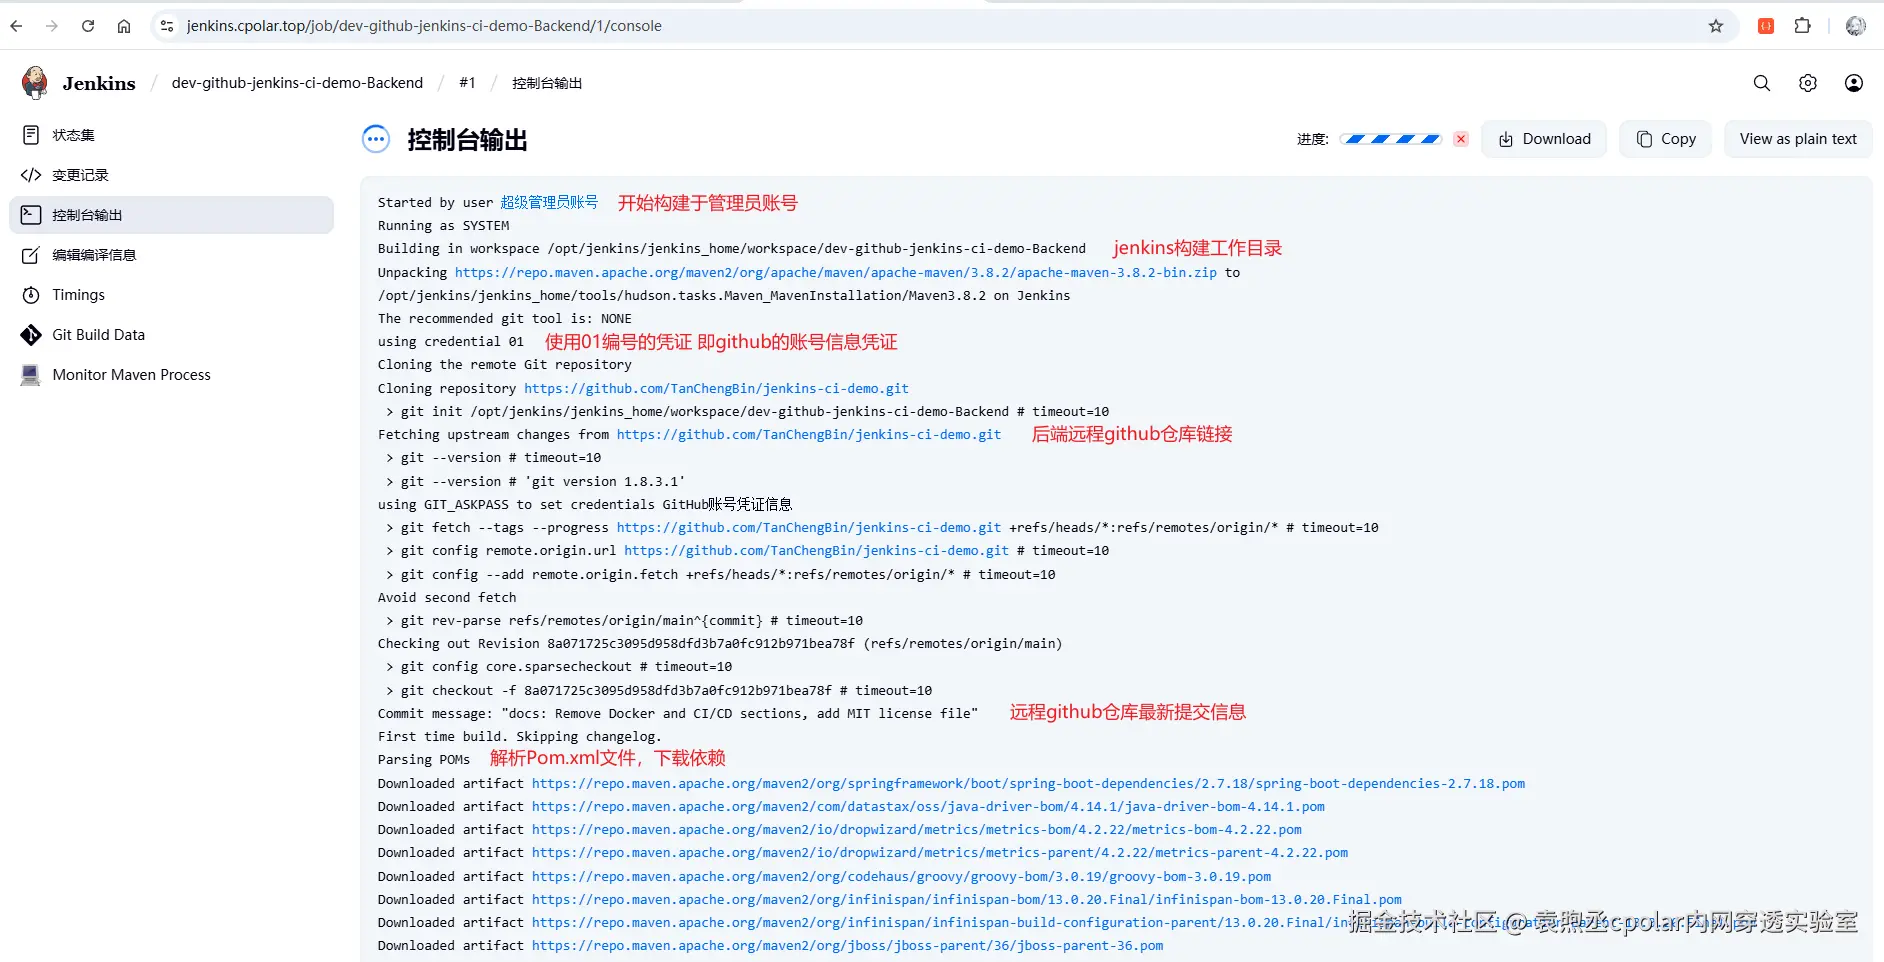Open 变更记录 in the sidebar

click(172, 175)
